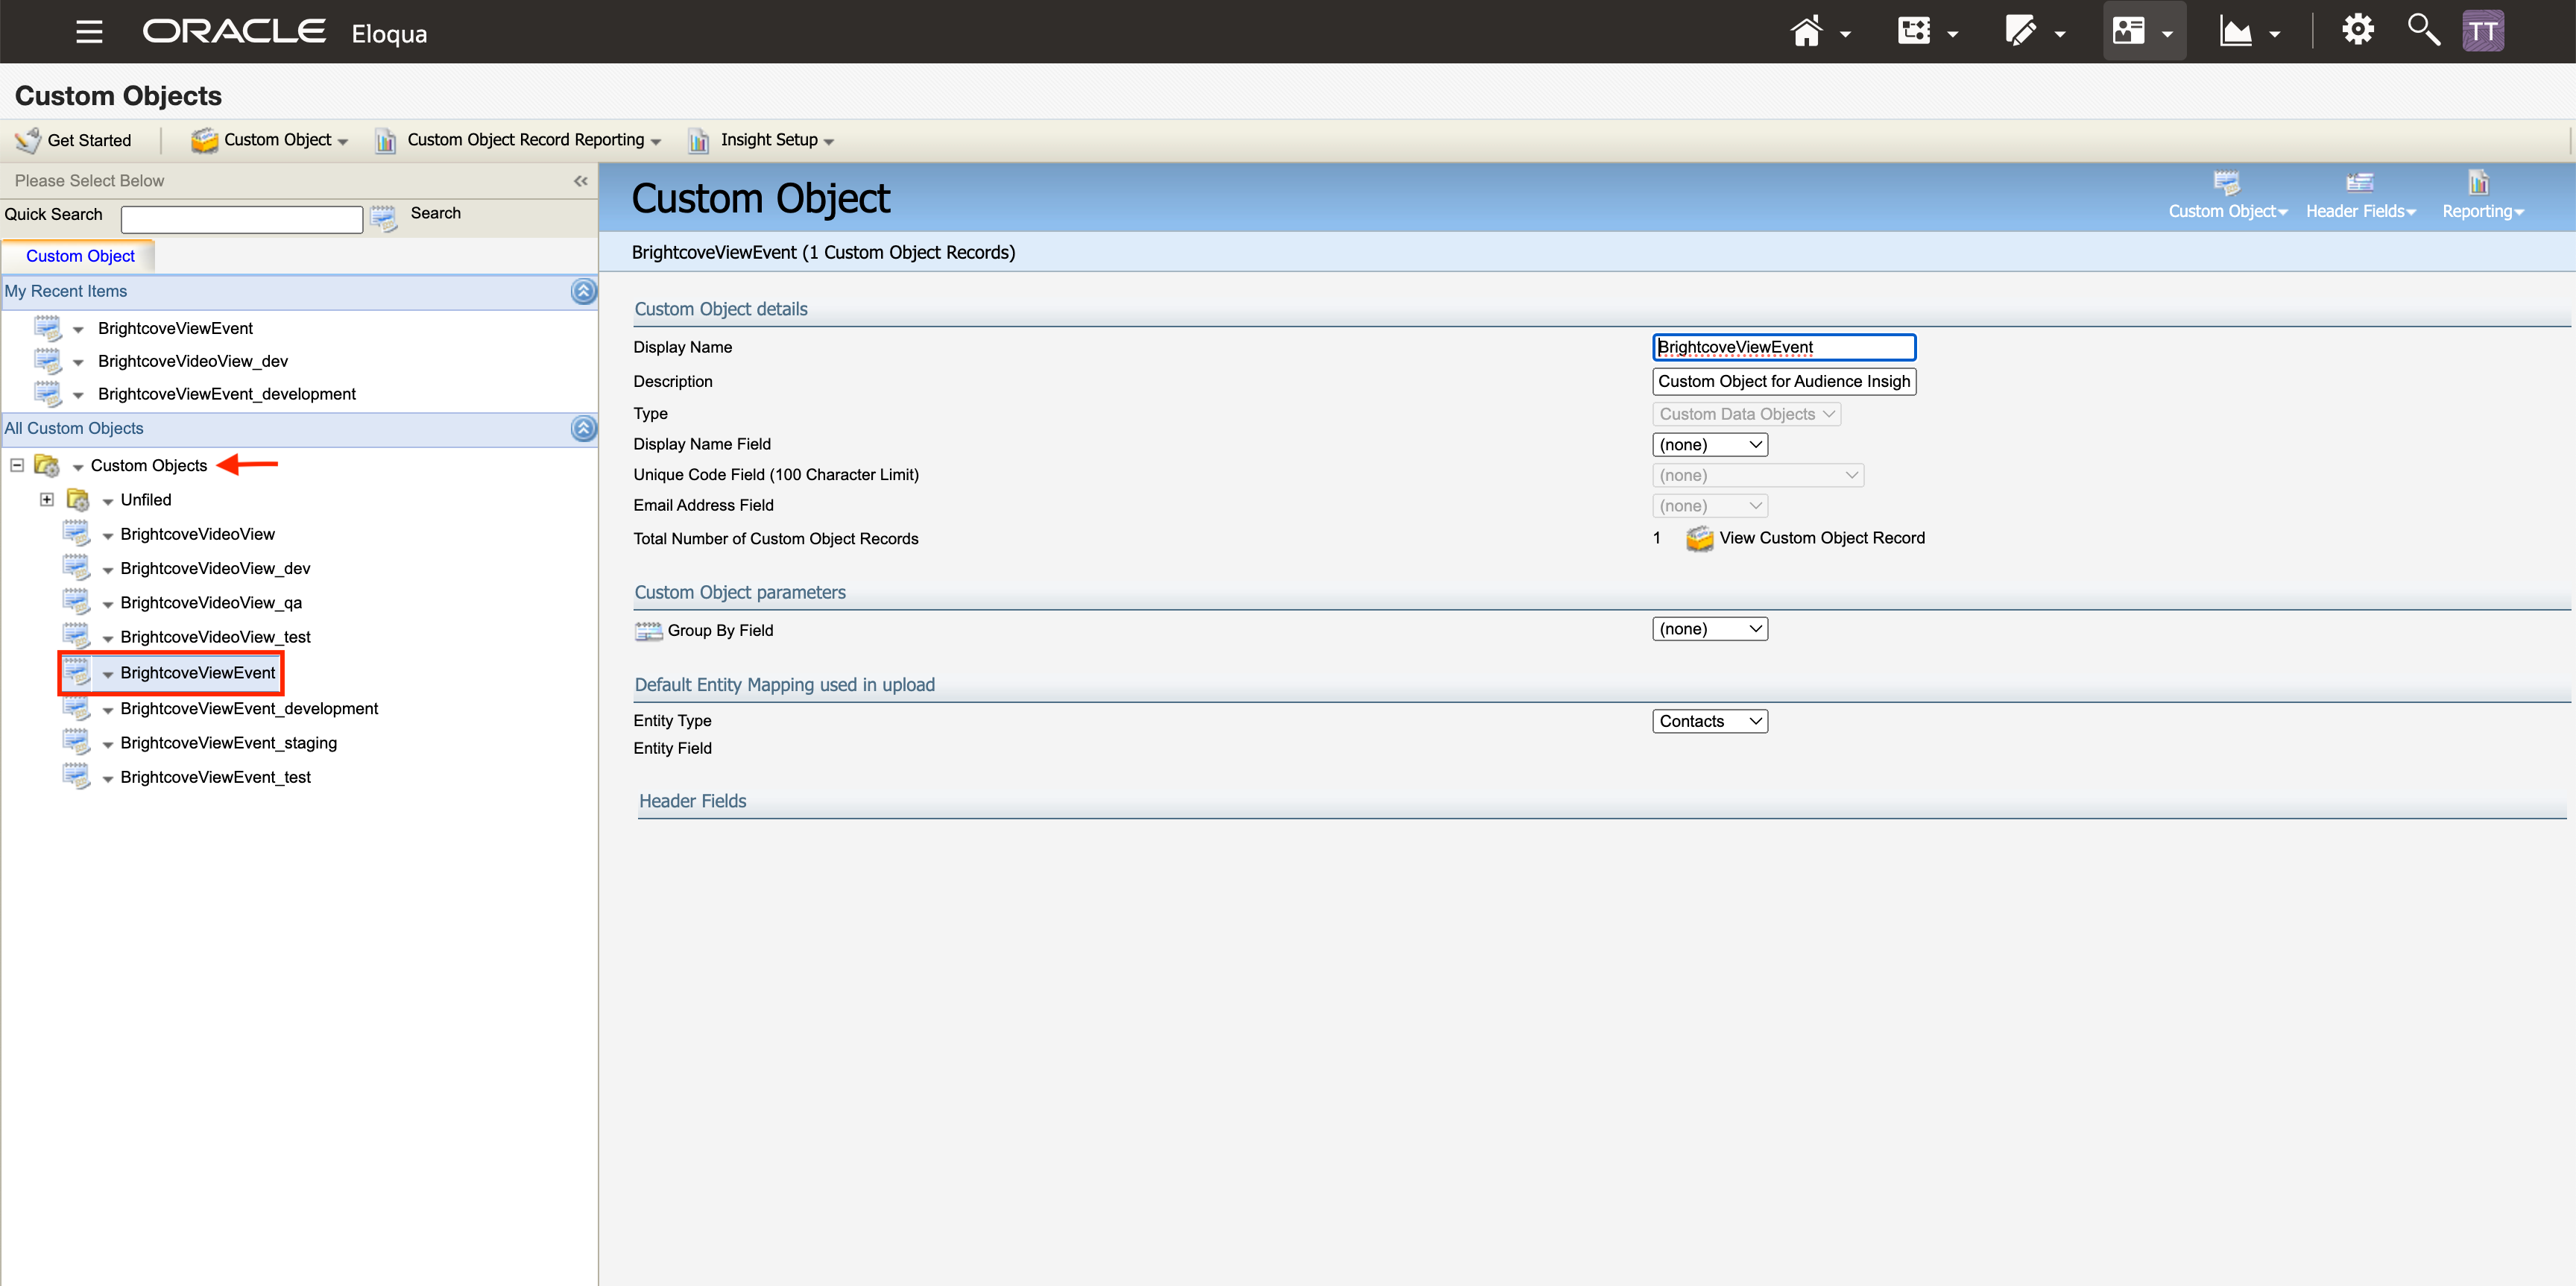Open the Settings gear icon
2576x1286 pixels.
pos(2357,30)
